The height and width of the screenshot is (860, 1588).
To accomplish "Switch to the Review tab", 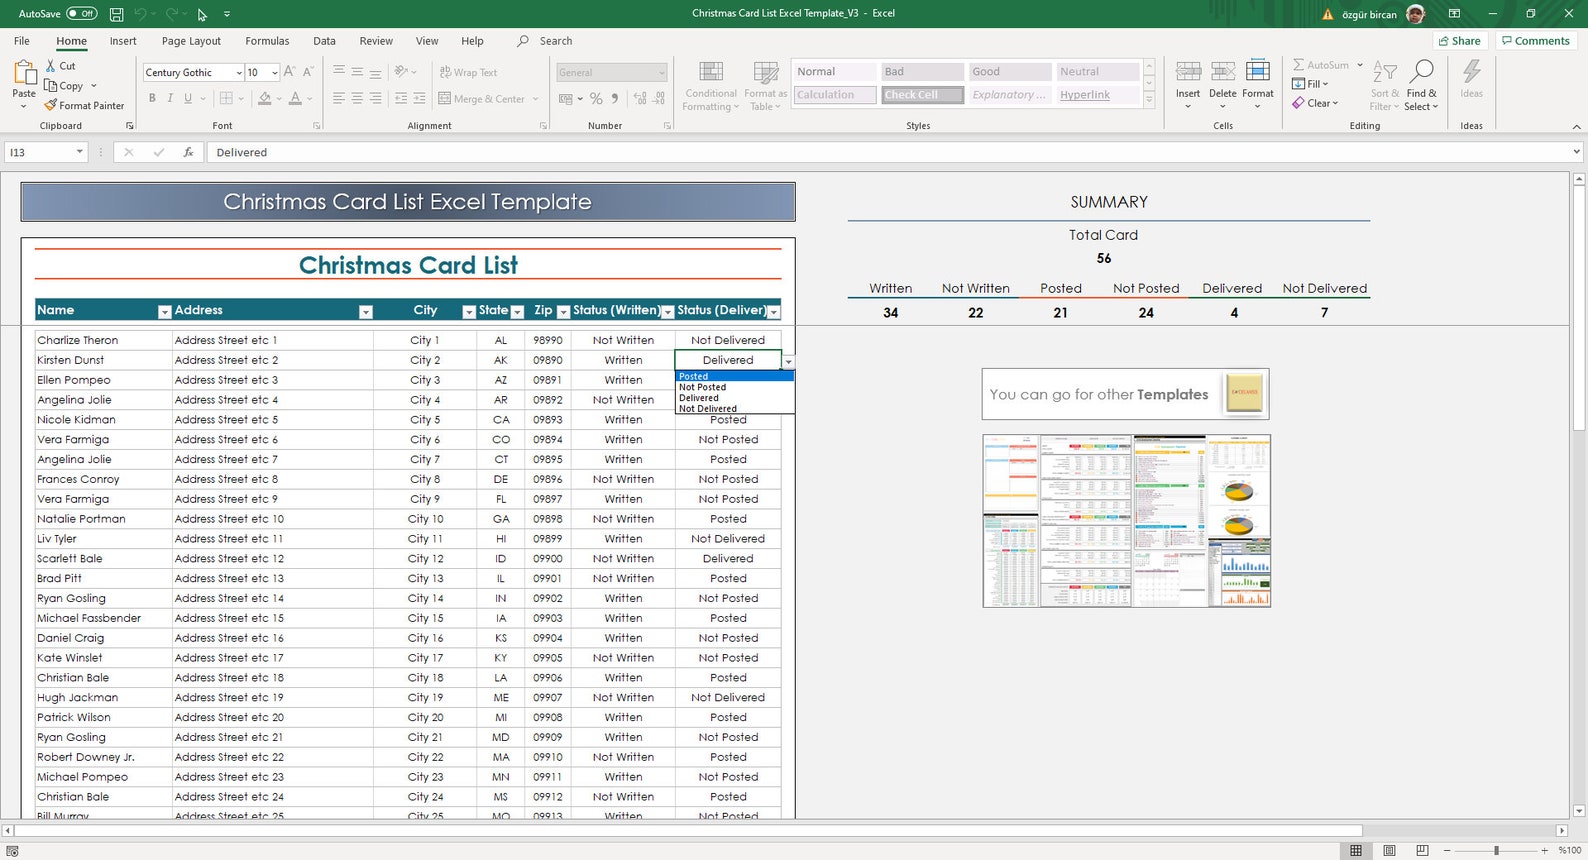I will (x=376, y=41).
